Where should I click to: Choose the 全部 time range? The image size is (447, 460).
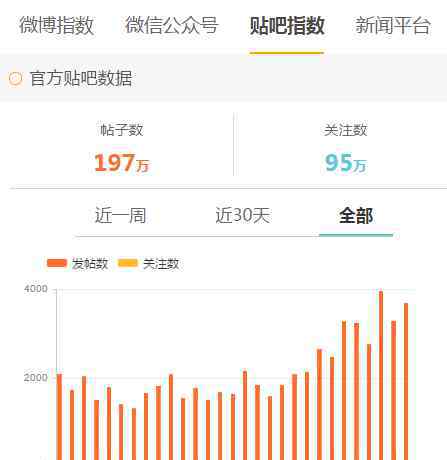[x=356, y=215]
